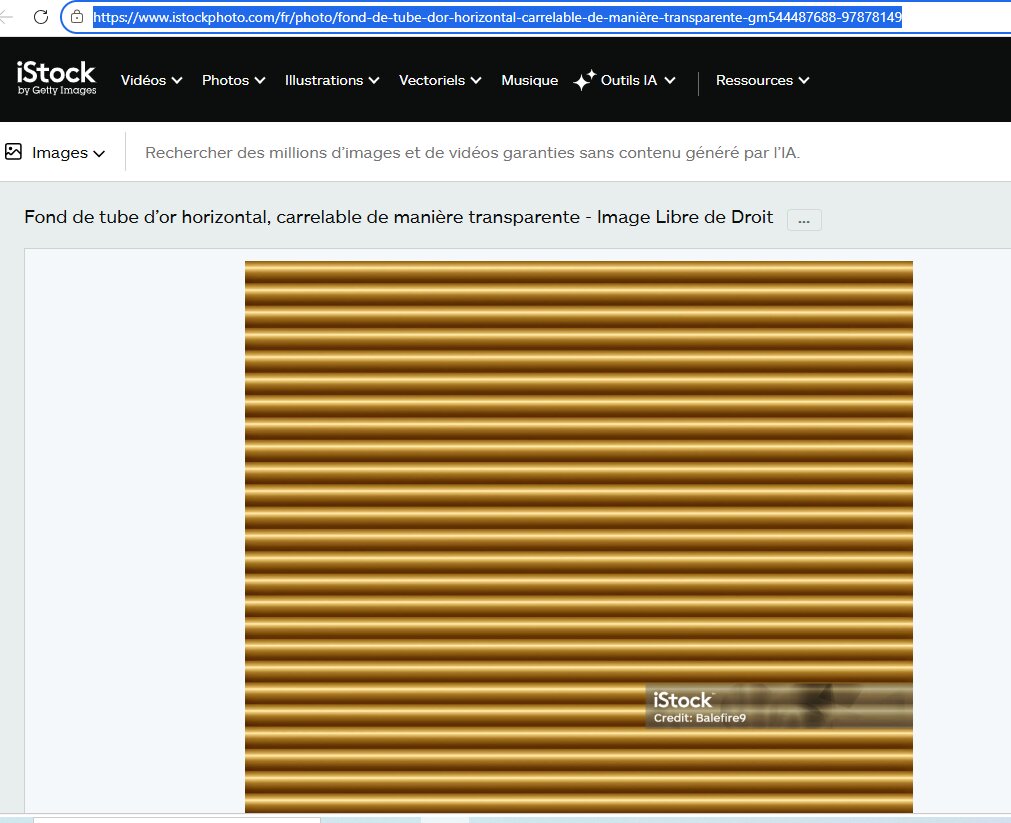The image size is (1011, 823).
Task: Click the gold tube background image preview
Action: 578,537
